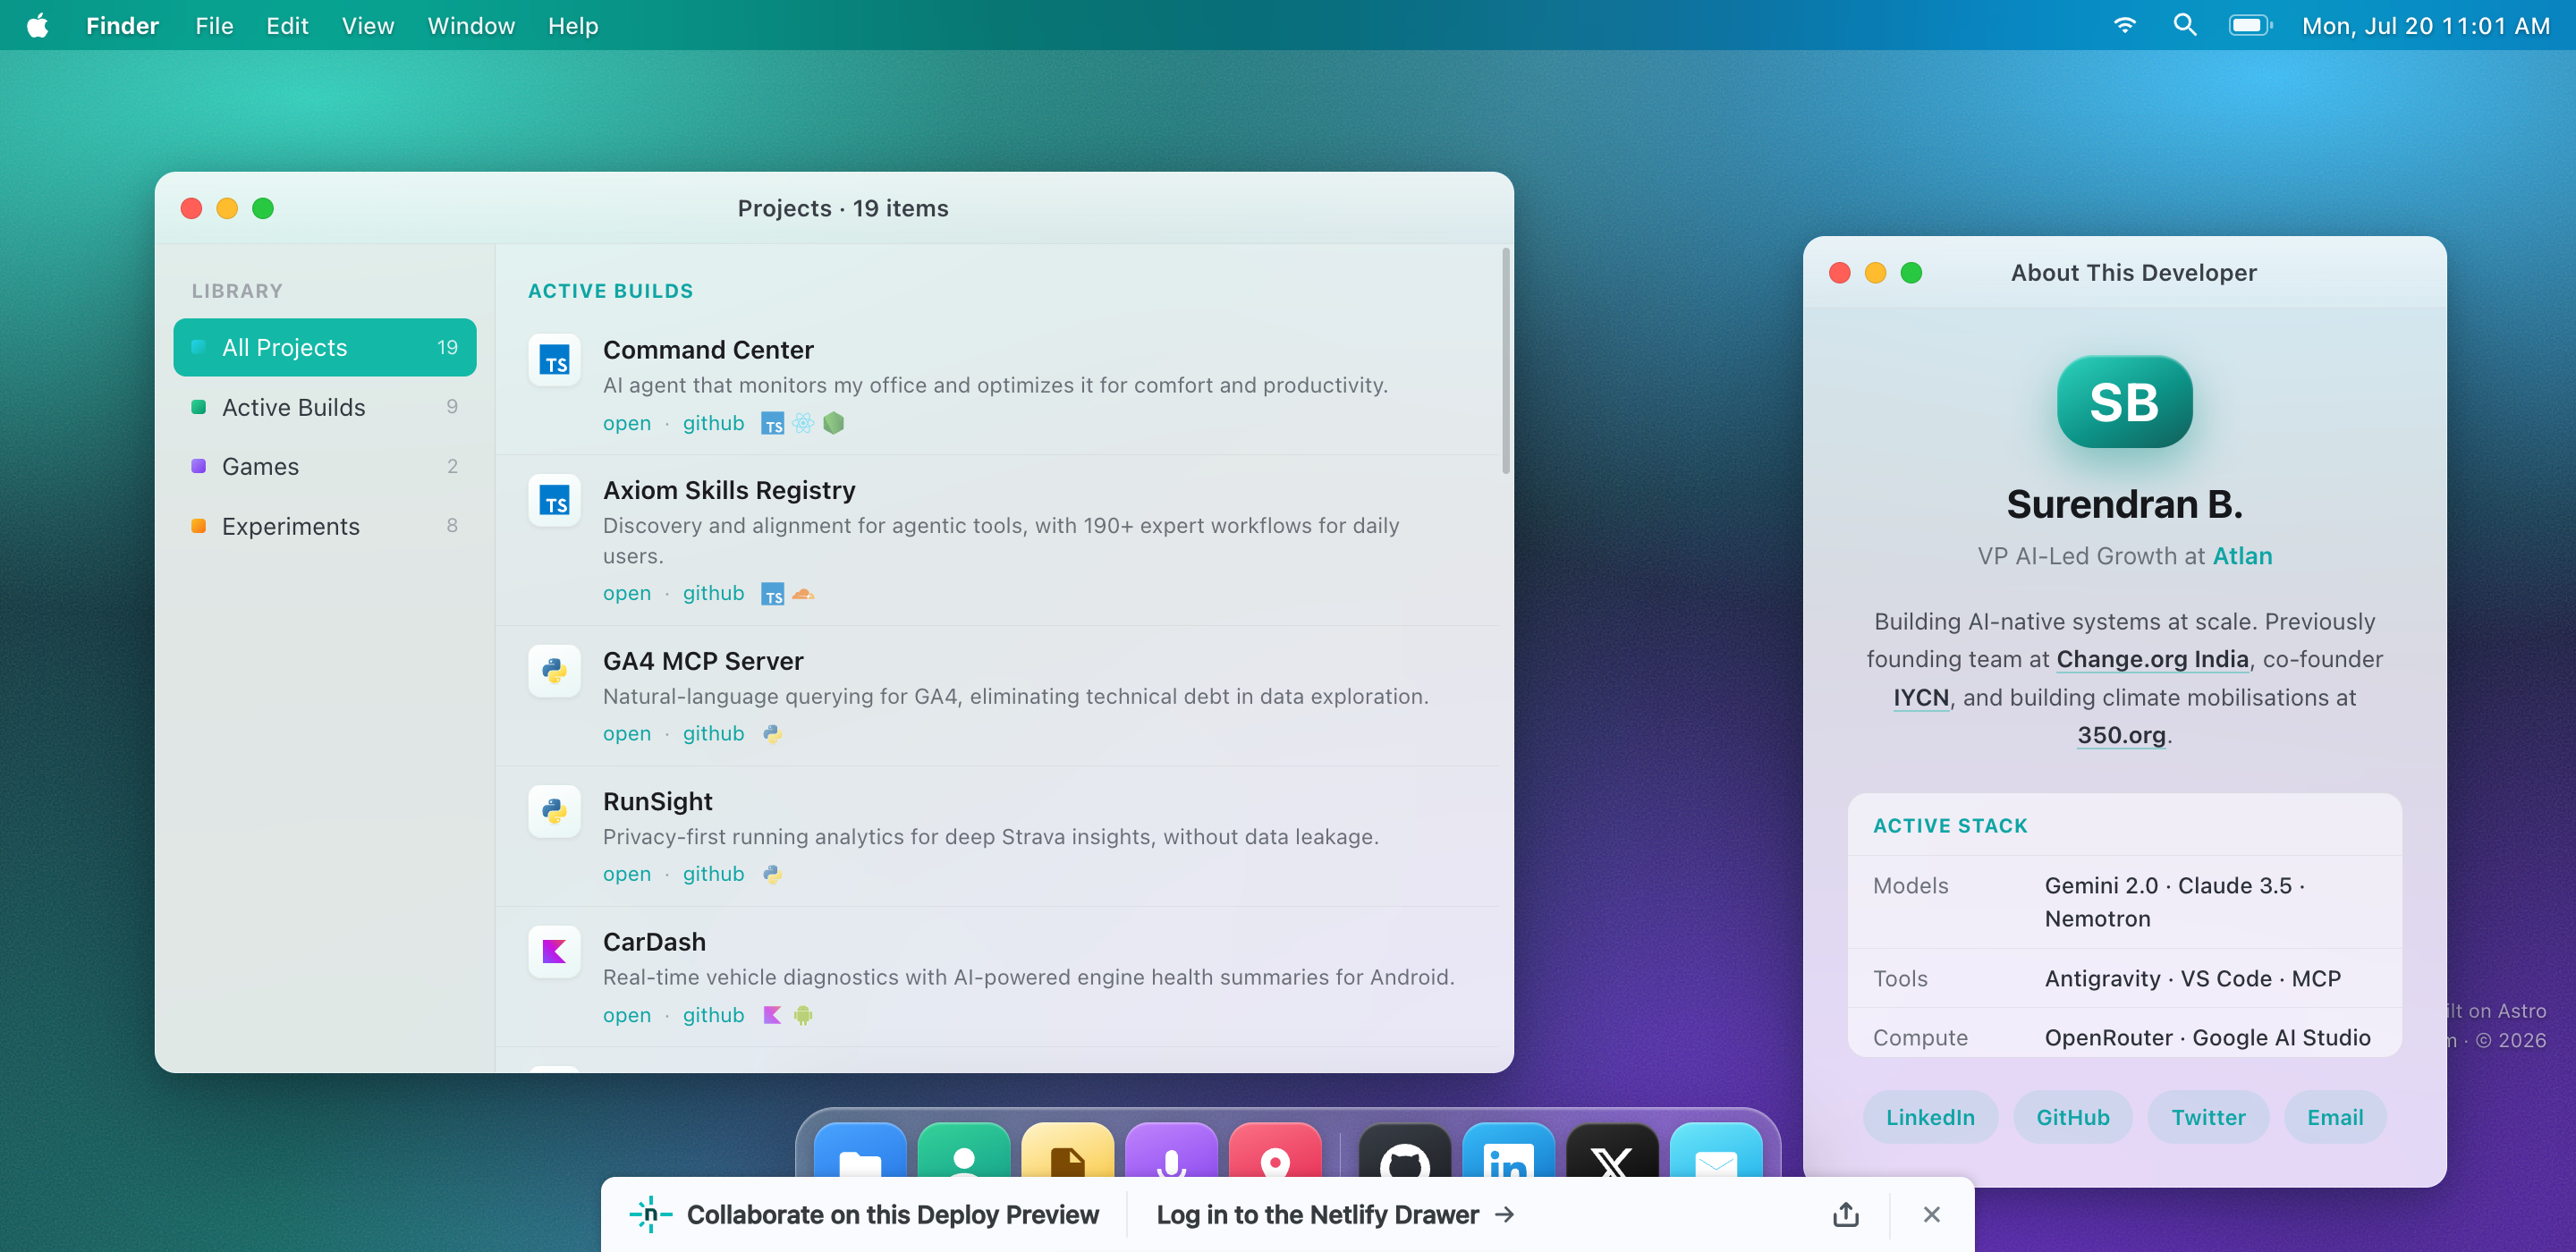Viewport: 2576px width, 1252px height.
Task: Follow the 350.org link
Action: click(x=2121, y=736)
